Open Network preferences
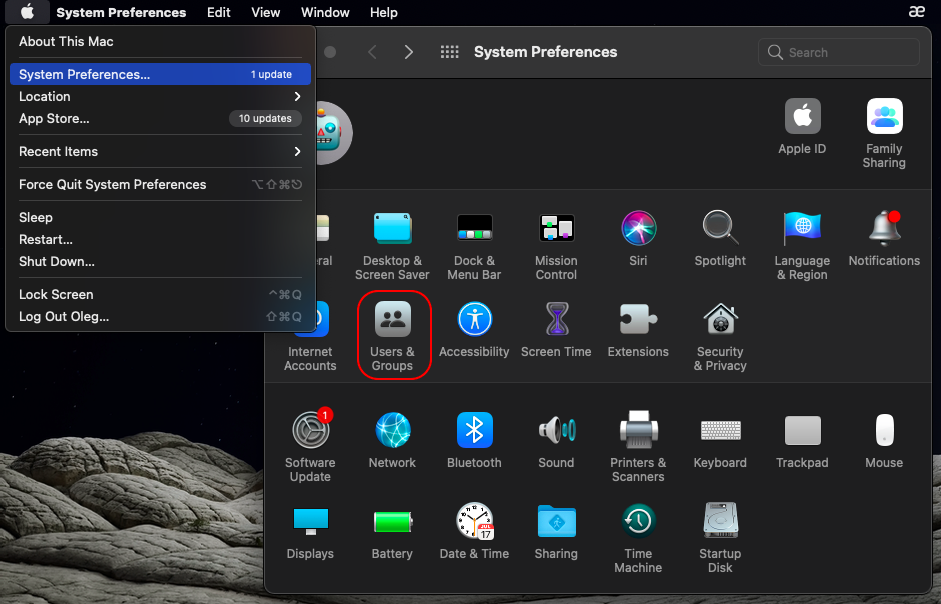The image size is (941, 604). click(x=392, y=440)
